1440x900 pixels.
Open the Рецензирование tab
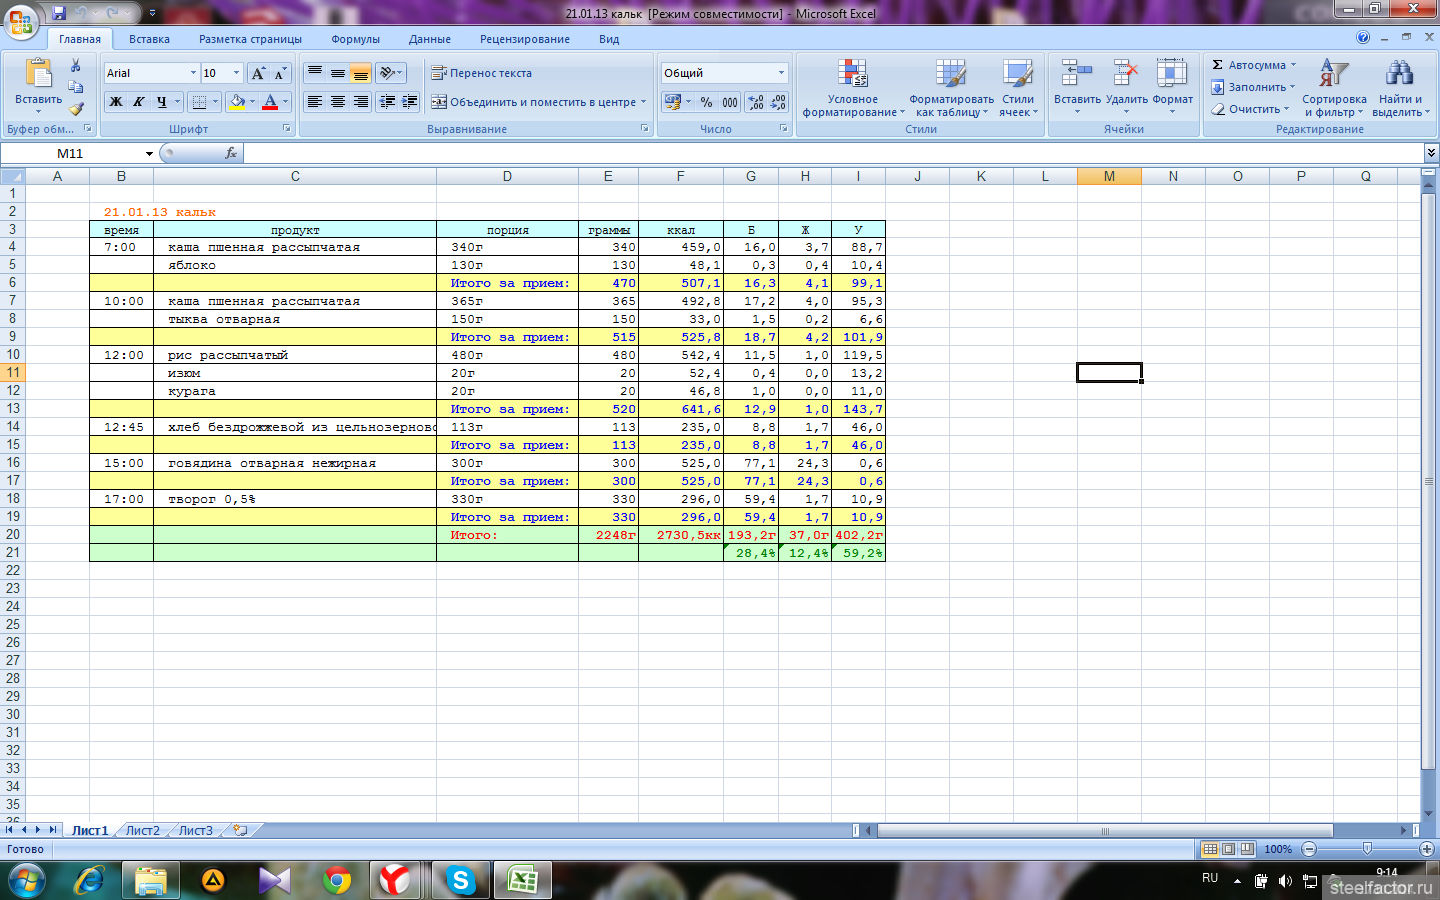pyautogui.click(x=524, y=39)
